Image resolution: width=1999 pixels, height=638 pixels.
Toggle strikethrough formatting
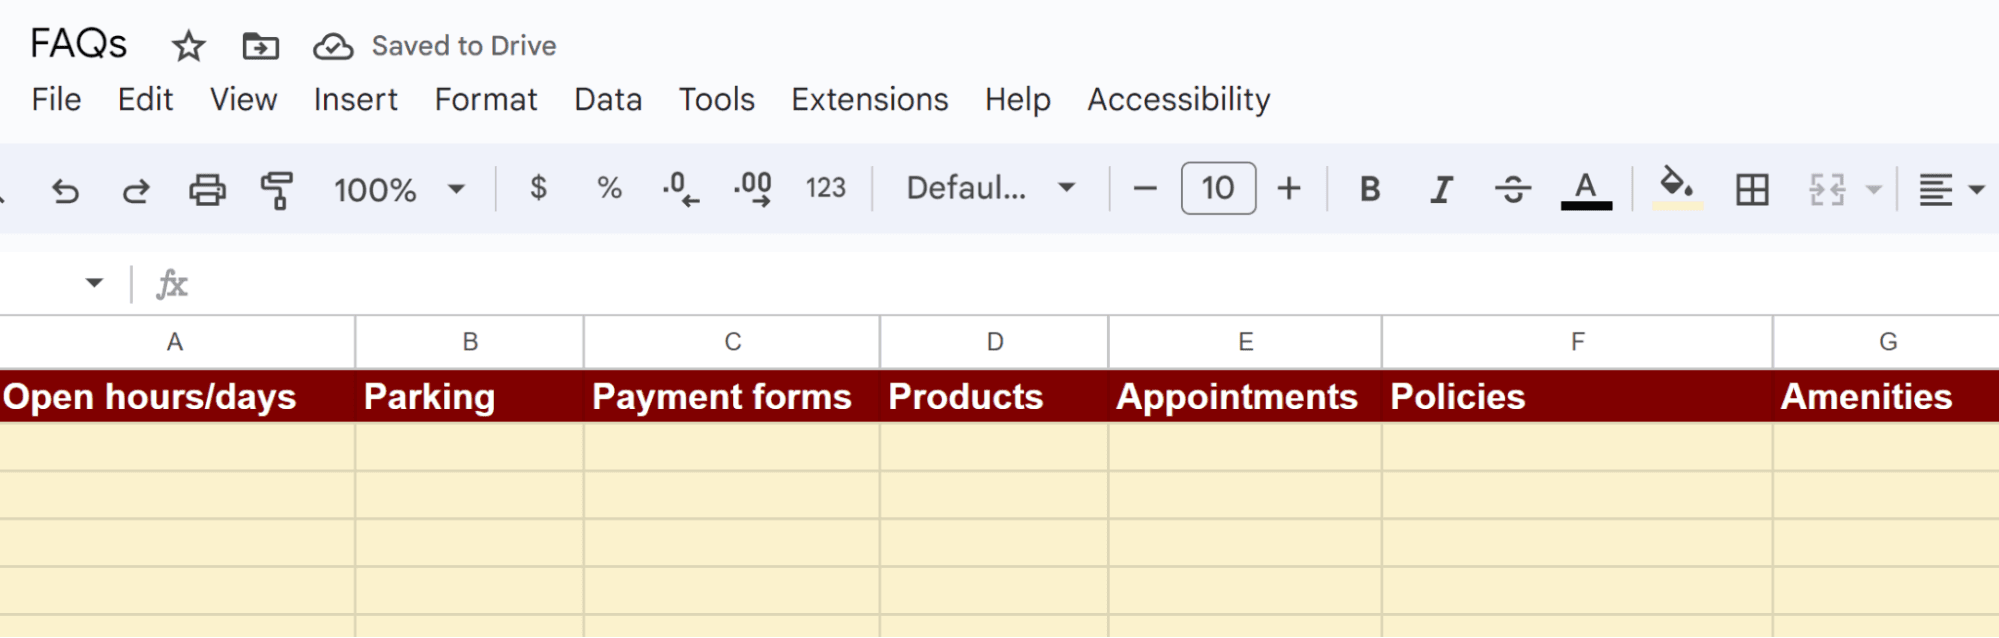coord(1513,189)
